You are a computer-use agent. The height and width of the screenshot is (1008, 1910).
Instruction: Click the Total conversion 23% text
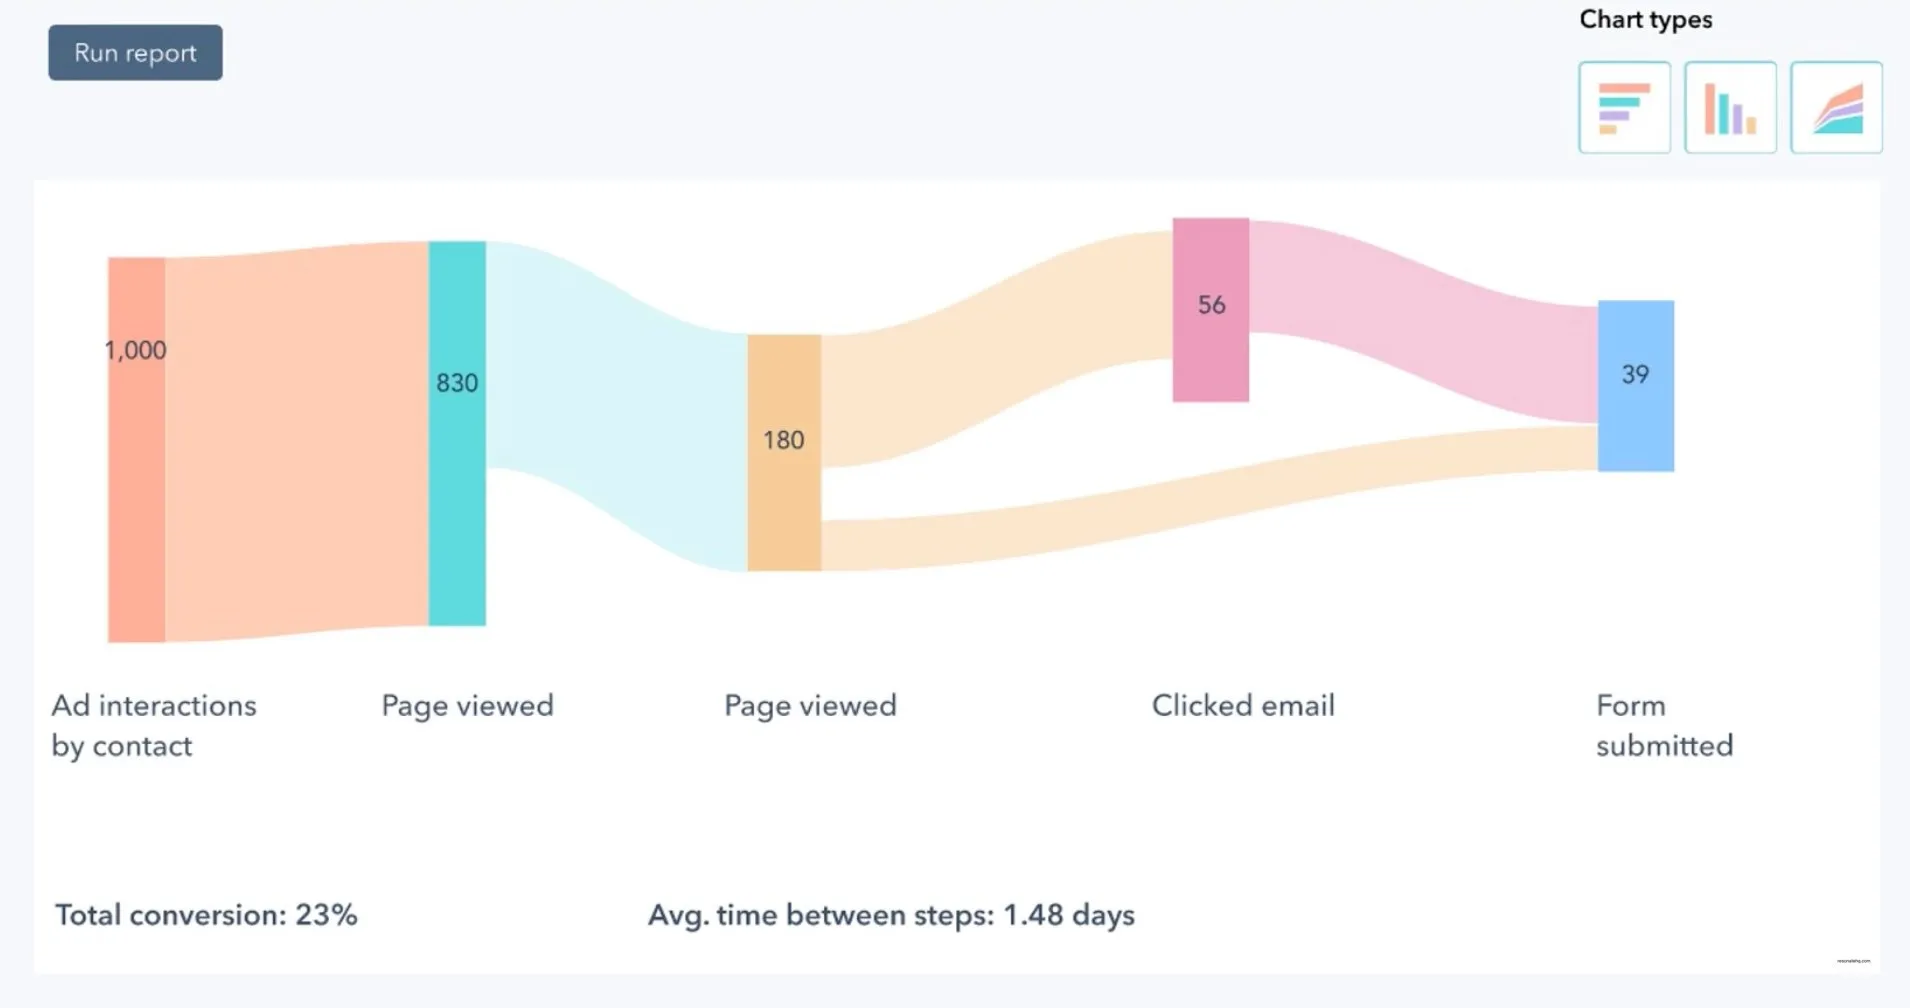(x=205, y=913)
